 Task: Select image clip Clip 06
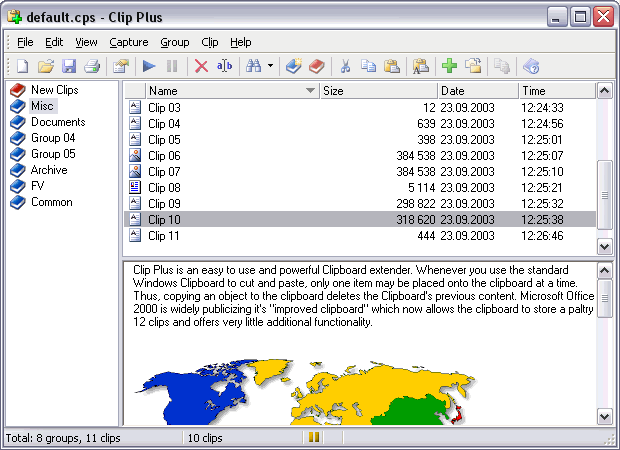[360, 156]
